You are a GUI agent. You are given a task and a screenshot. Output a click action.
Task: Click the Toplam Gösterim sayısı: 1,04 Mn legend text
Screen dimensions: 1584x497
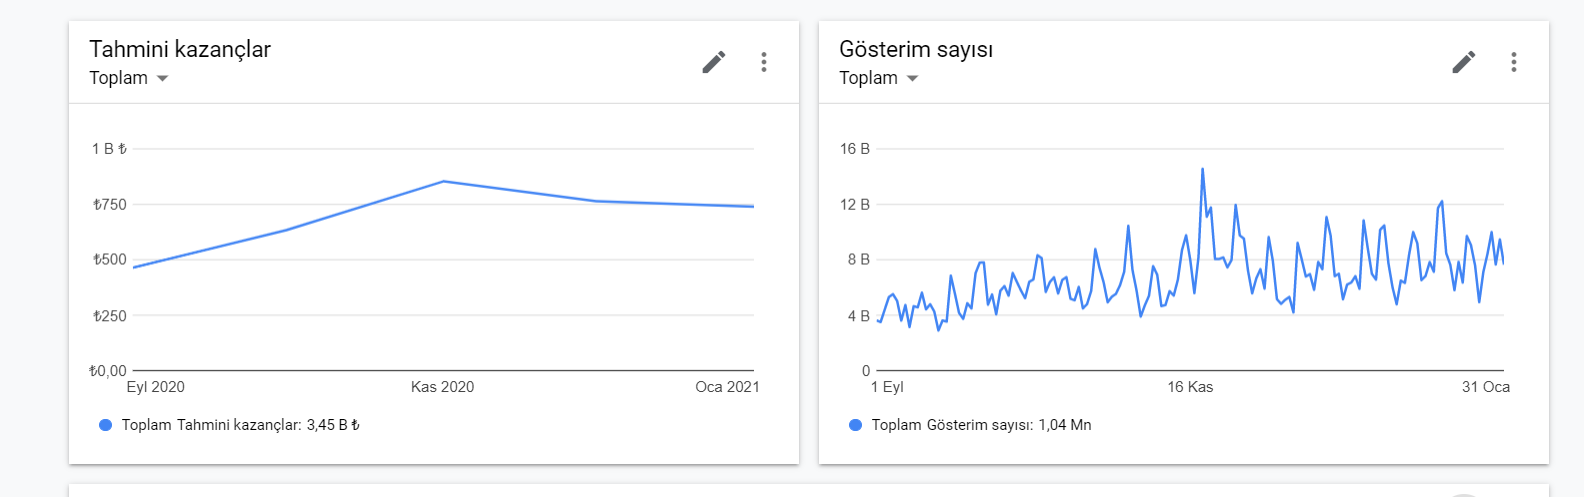[x=981, y=425]
